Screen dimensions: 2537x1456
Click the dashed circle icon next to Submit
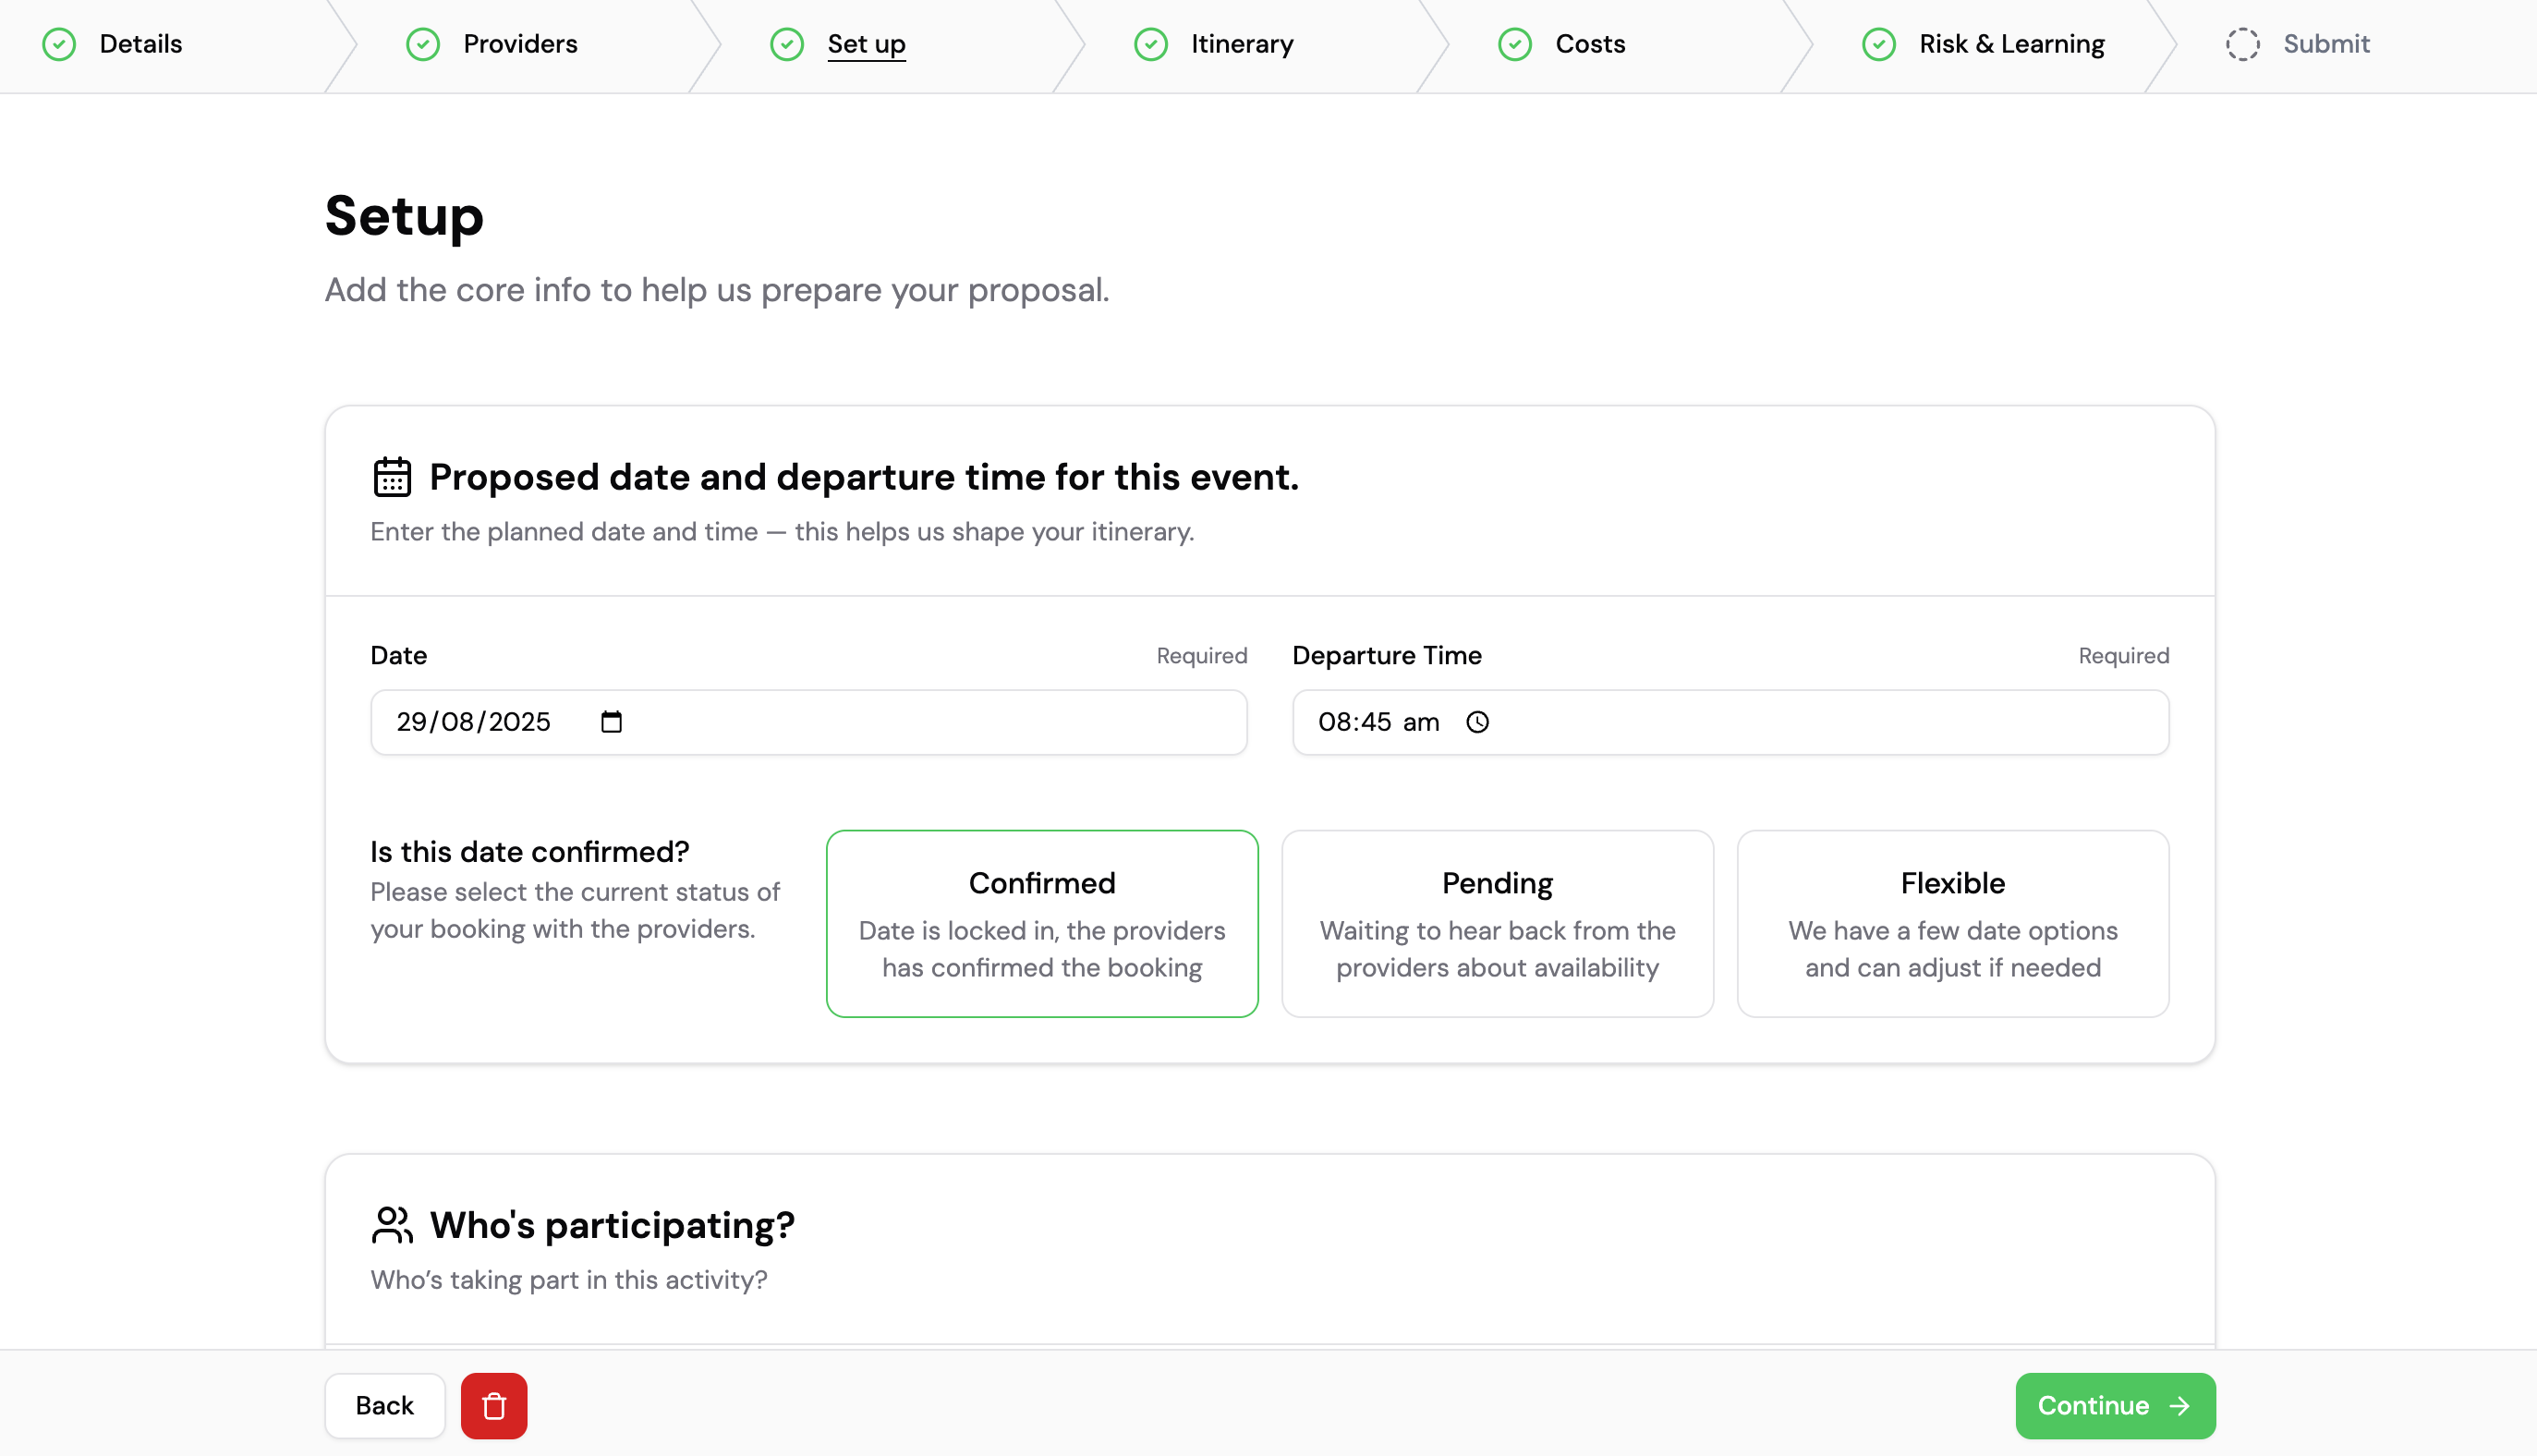tap(2243, 45)
